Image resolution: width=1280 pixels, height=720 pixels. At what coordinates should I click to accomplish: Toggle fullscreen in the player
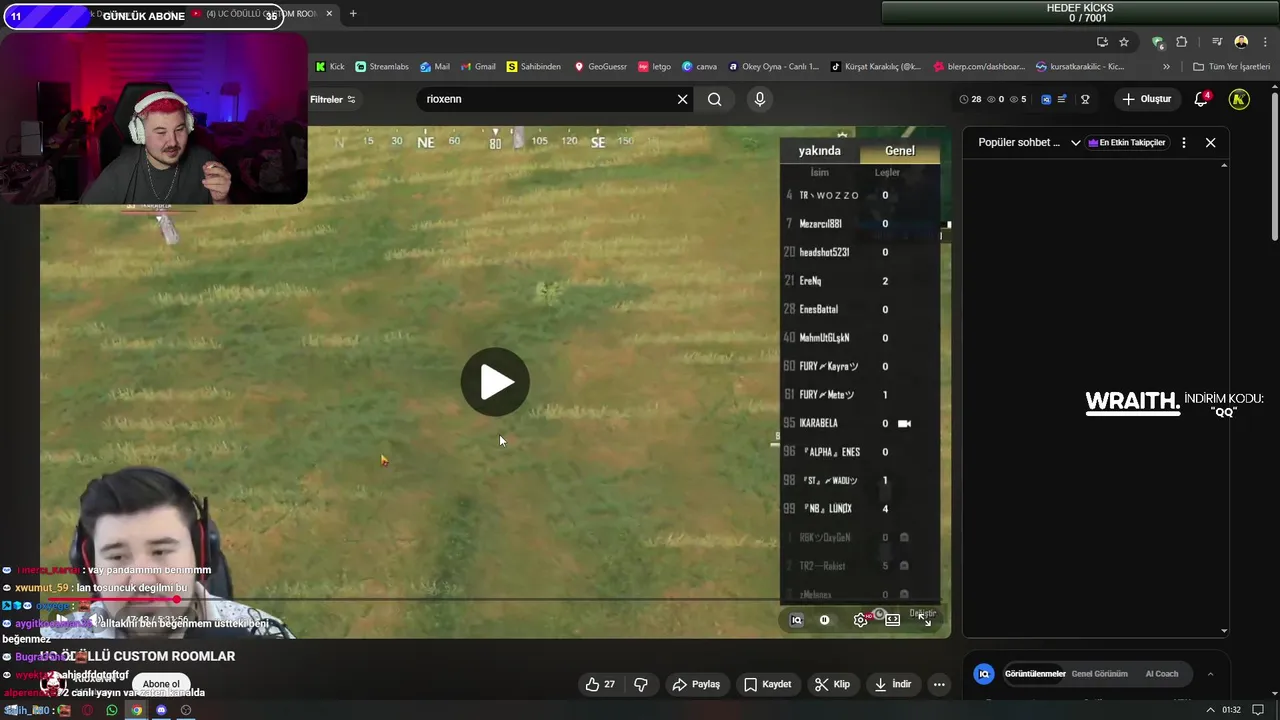tap(925, 620)
